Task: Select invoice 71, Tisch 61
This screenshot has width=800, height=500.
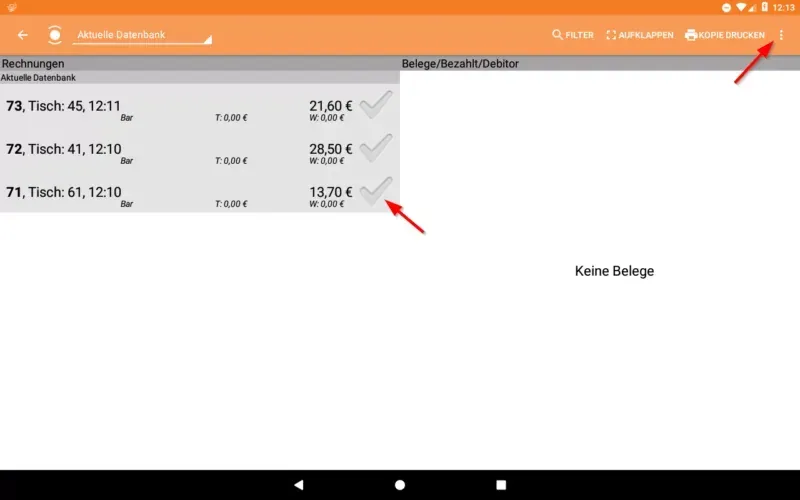Action: tap(199, 192)
